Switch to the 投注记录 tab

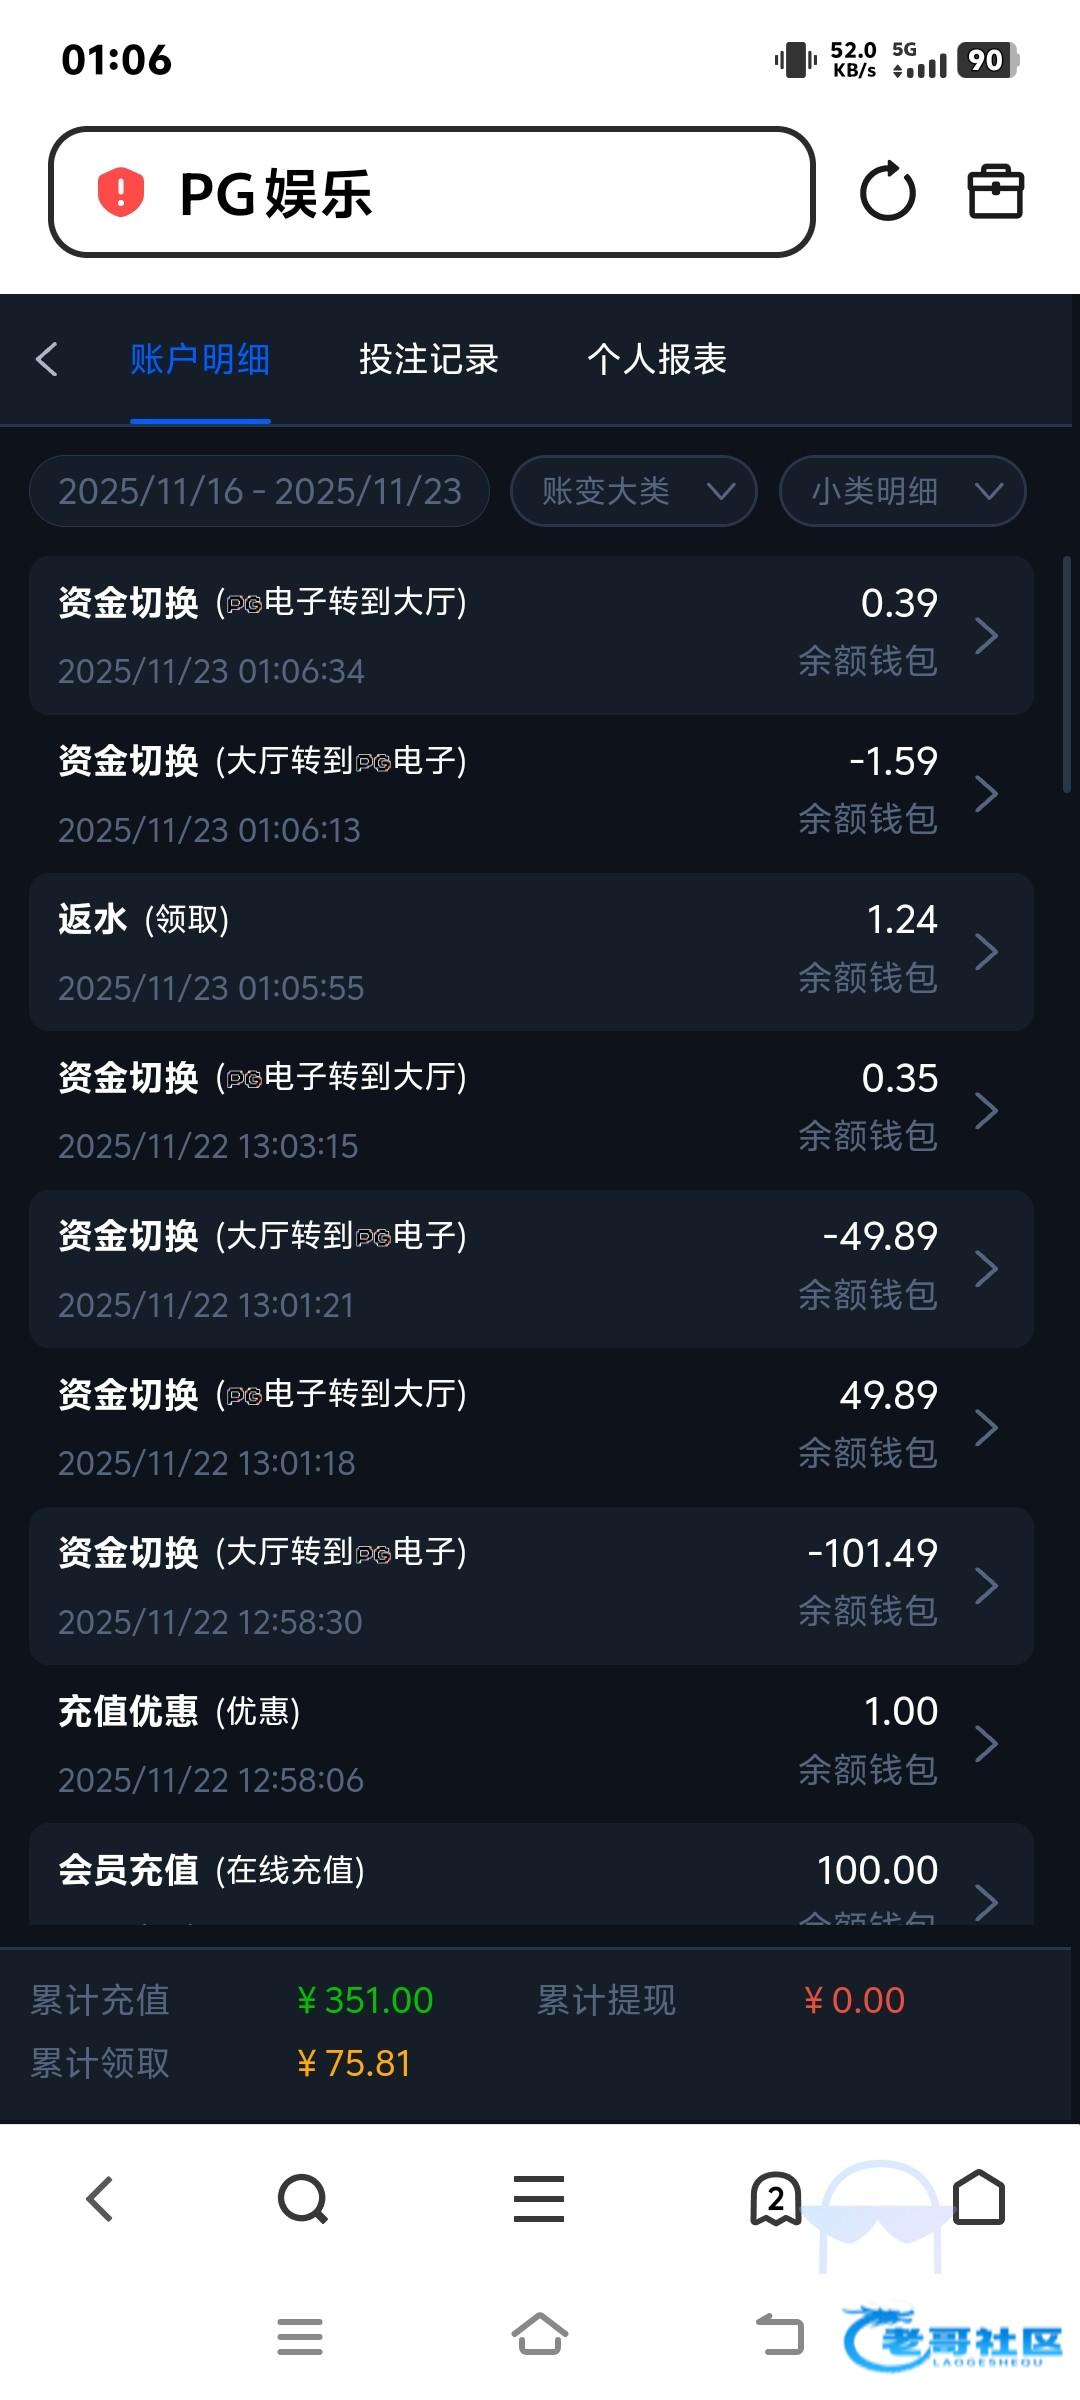pyautogui.click(x=428, y=359)
